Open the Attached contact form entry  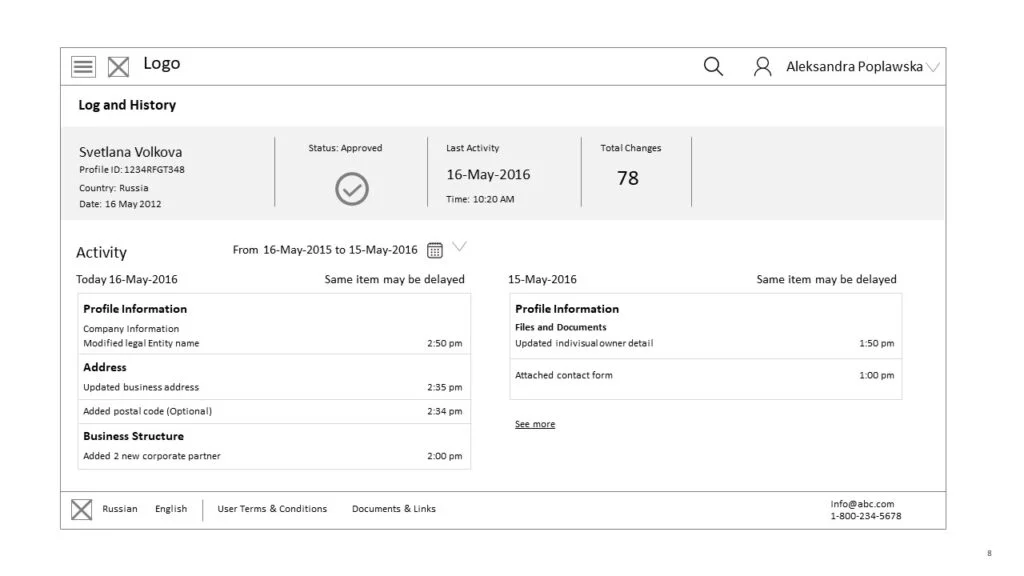tap(705, 376)
